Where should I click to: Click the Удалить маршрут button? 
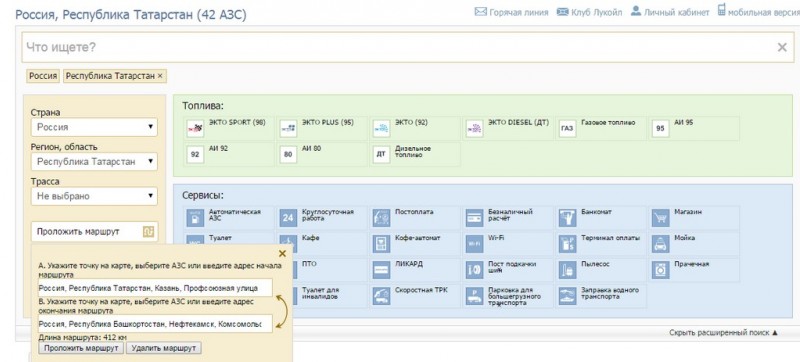(164, 348)
